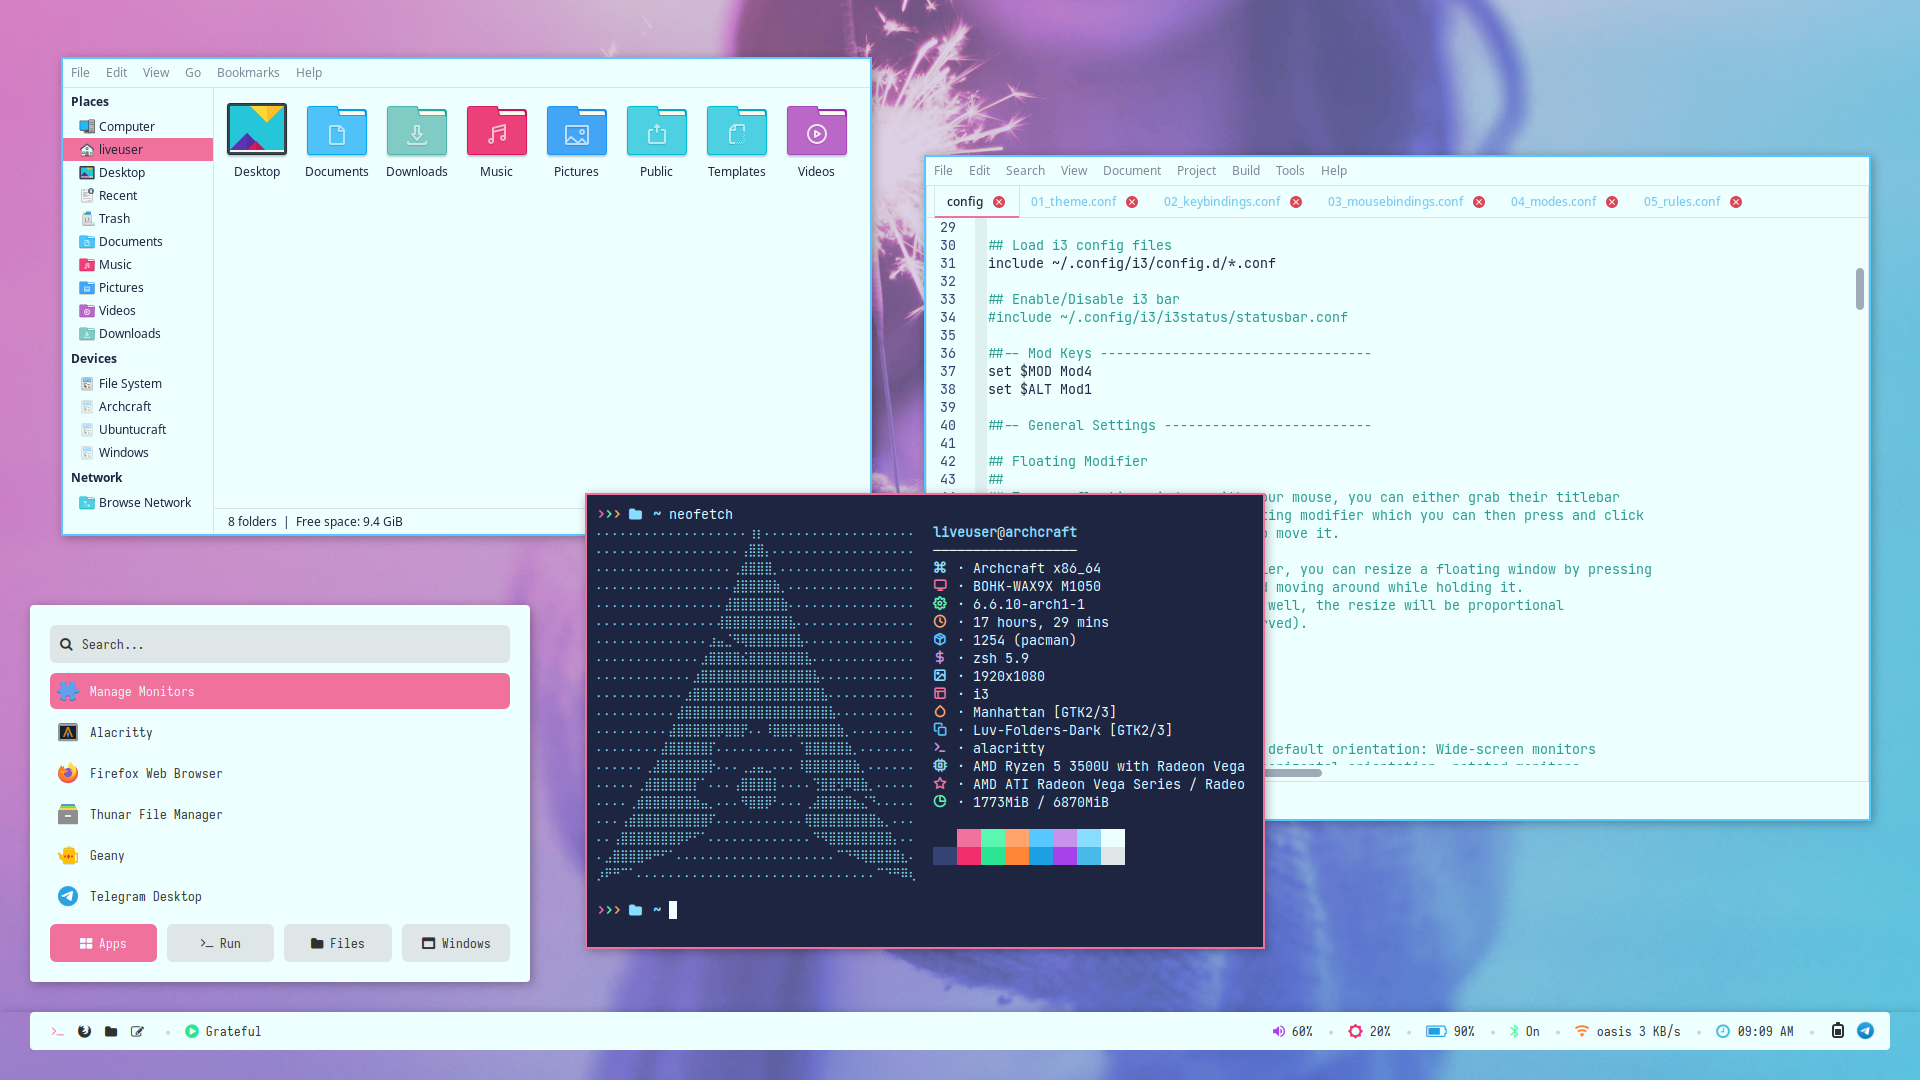Click the terminal icon in the bottom bar

(58, 1031)
